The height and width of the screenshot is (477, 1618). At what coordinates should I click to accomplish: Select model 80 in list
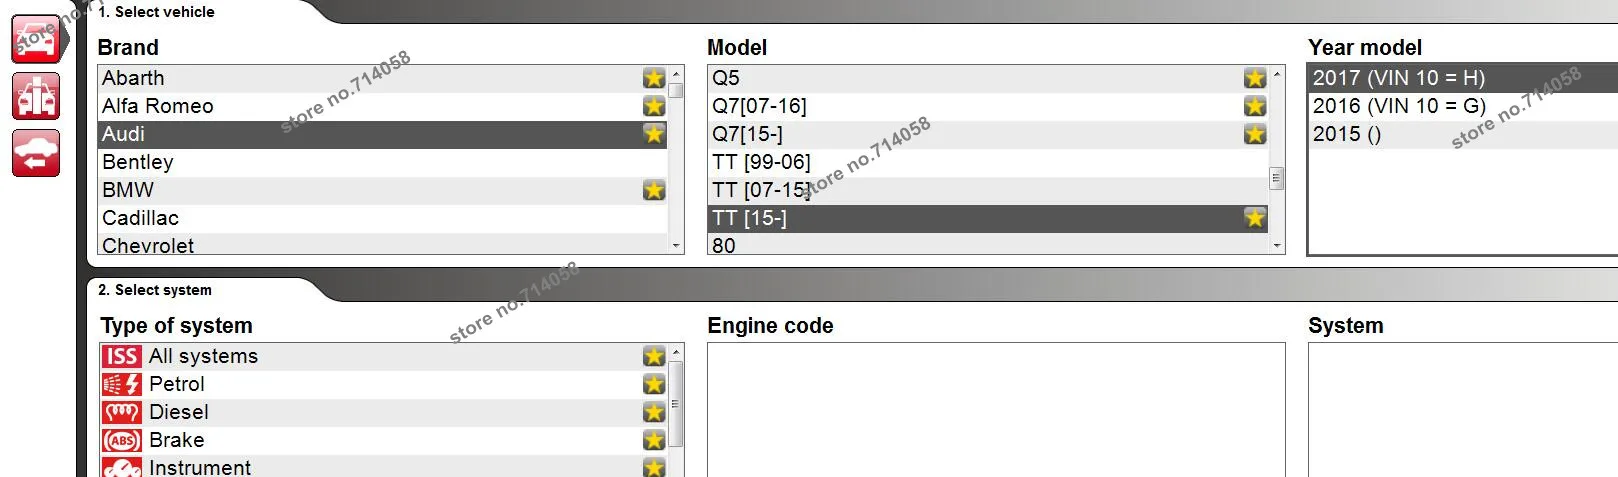point(988,244)
